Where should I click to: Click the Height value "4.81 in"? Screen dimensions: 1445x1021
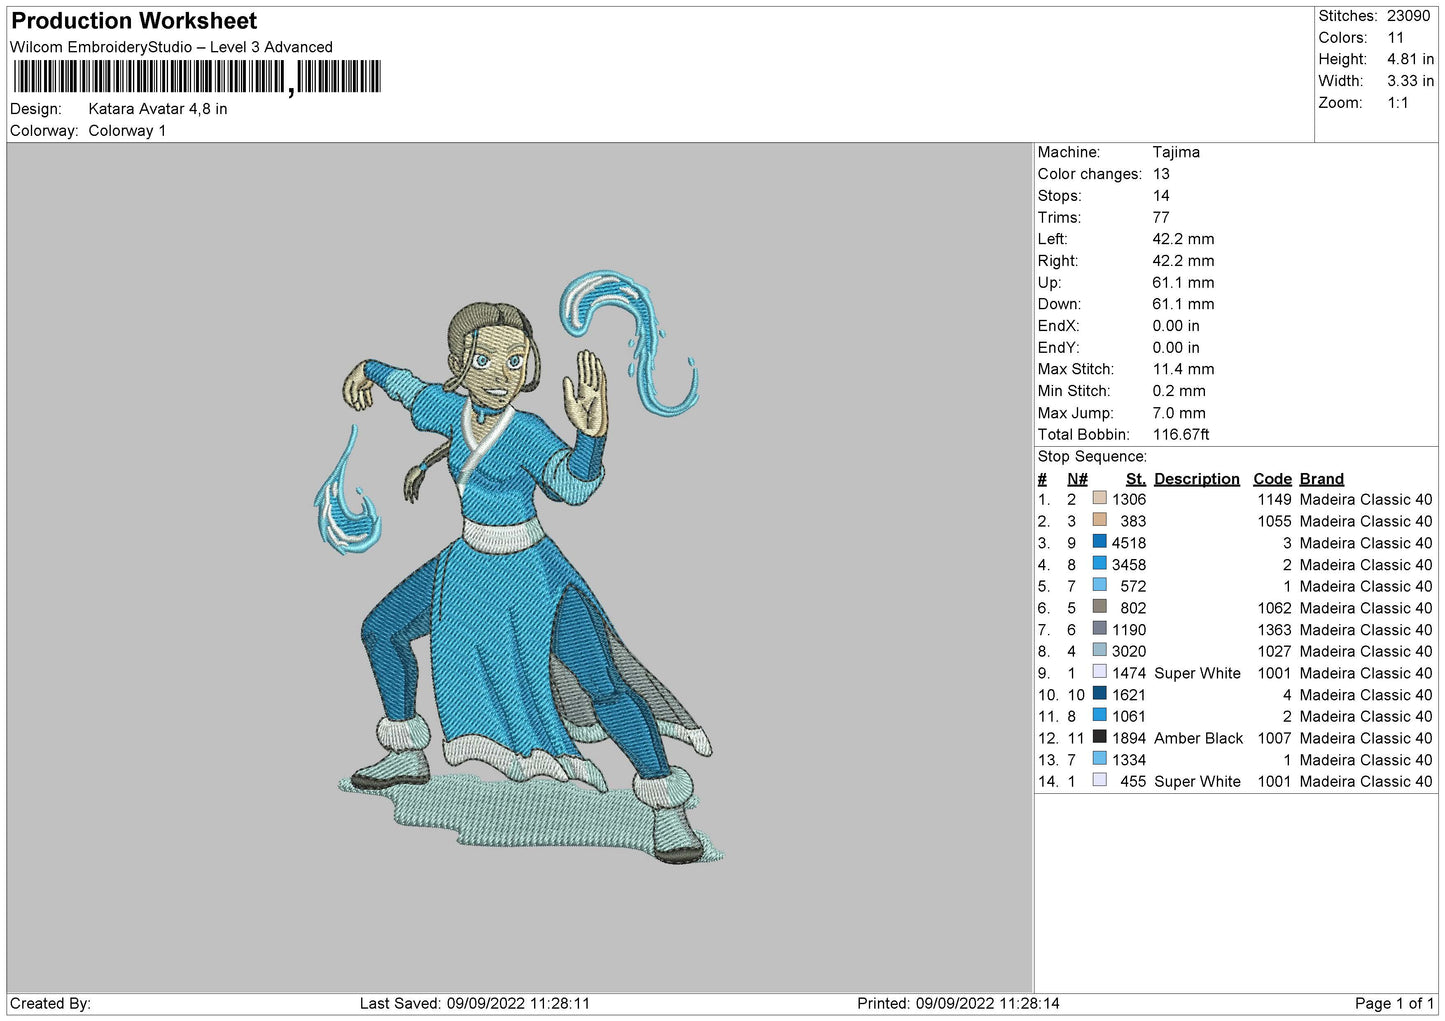click(x=1411, y=59)
